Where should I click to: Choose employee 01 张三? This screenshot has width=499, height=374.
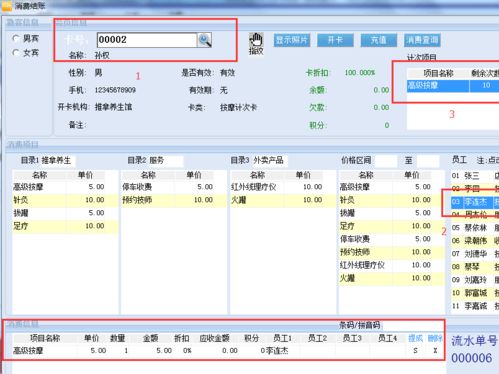pos(475,176)
